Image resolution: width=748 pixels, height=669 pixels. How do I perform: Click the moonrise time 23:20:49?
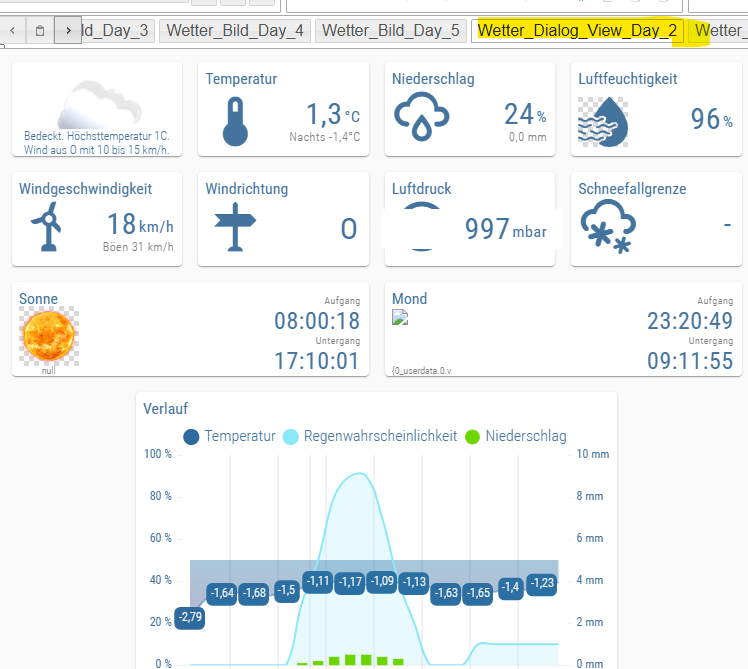coord(690,321)
